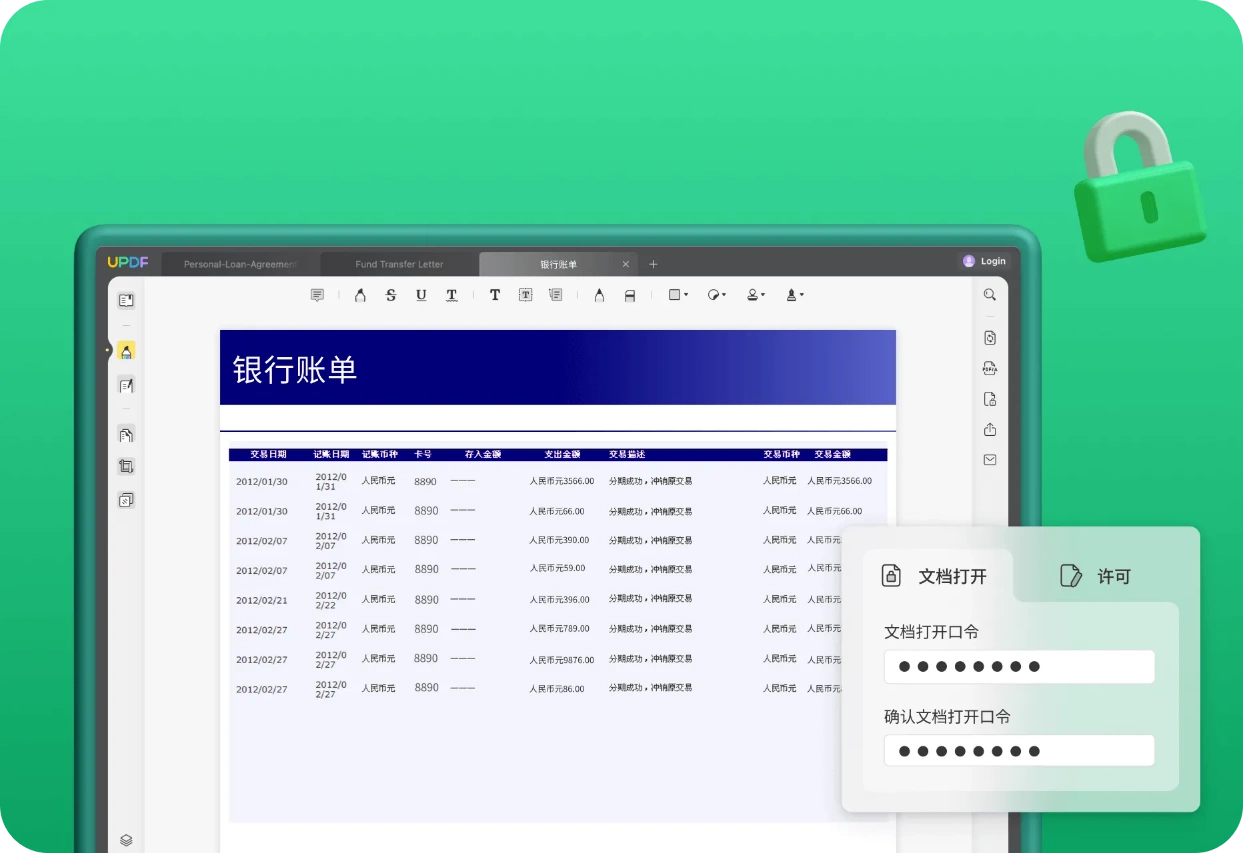This screenshot has width=1243, height=853.
Task: Open the layers icon at bottom left
Action: (x=126, y=840)
